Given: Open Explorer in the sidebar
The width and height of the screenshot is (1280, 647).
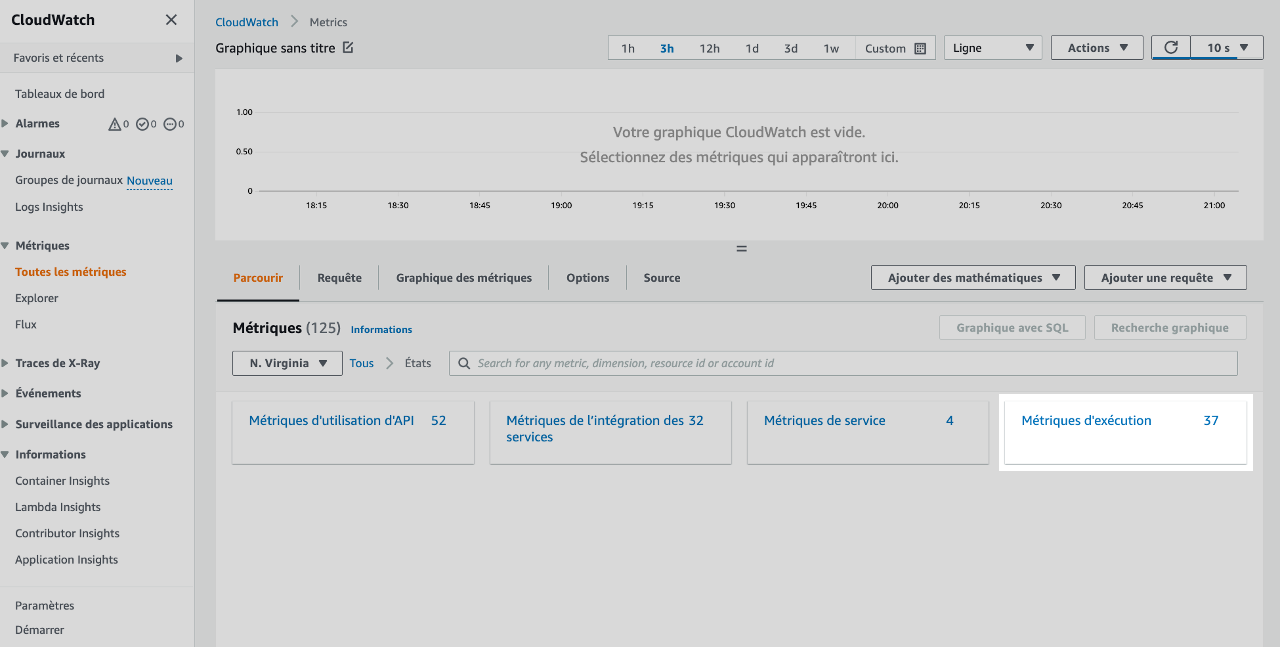Looking at the screenshot, I should pos(37,298).
